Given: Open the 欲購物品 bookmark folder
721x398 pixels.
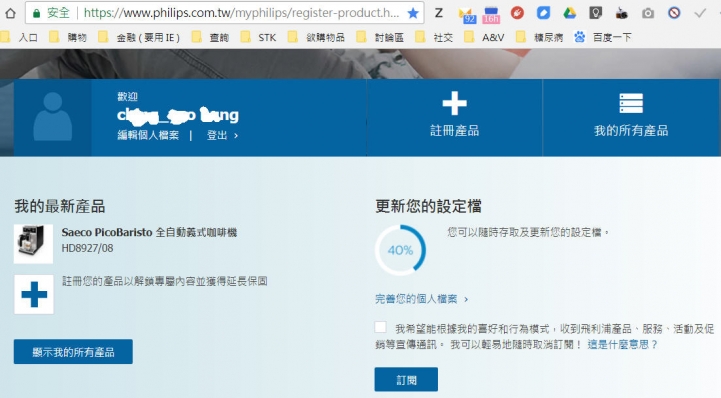Looking at the screenshot, I should pyautogui.click(x=316, y=37).
